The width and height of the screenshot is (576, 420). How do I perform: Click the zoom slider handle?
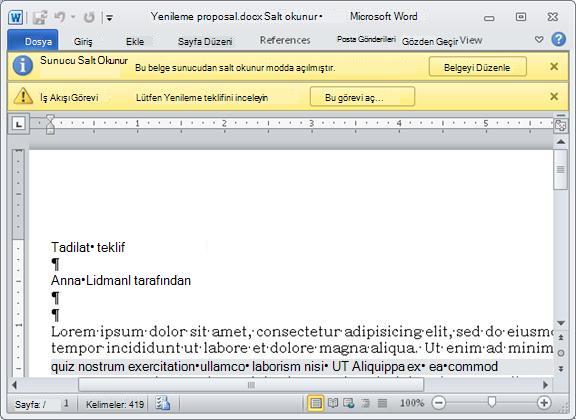point(492,402)
